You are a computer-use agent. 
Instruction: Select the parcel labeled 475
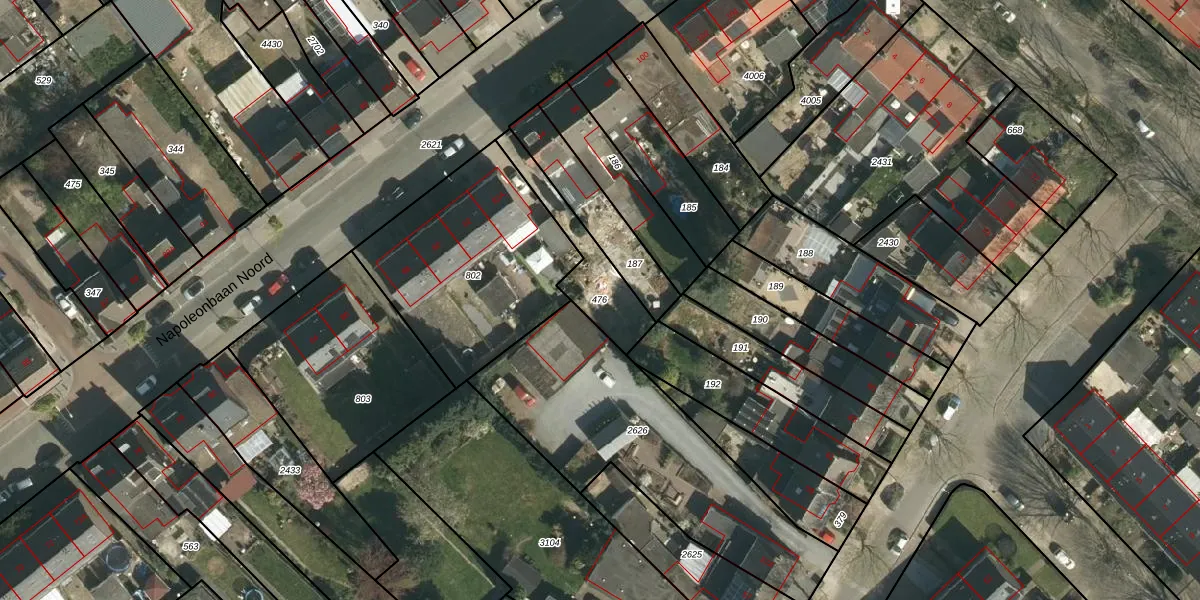point(72,185)
